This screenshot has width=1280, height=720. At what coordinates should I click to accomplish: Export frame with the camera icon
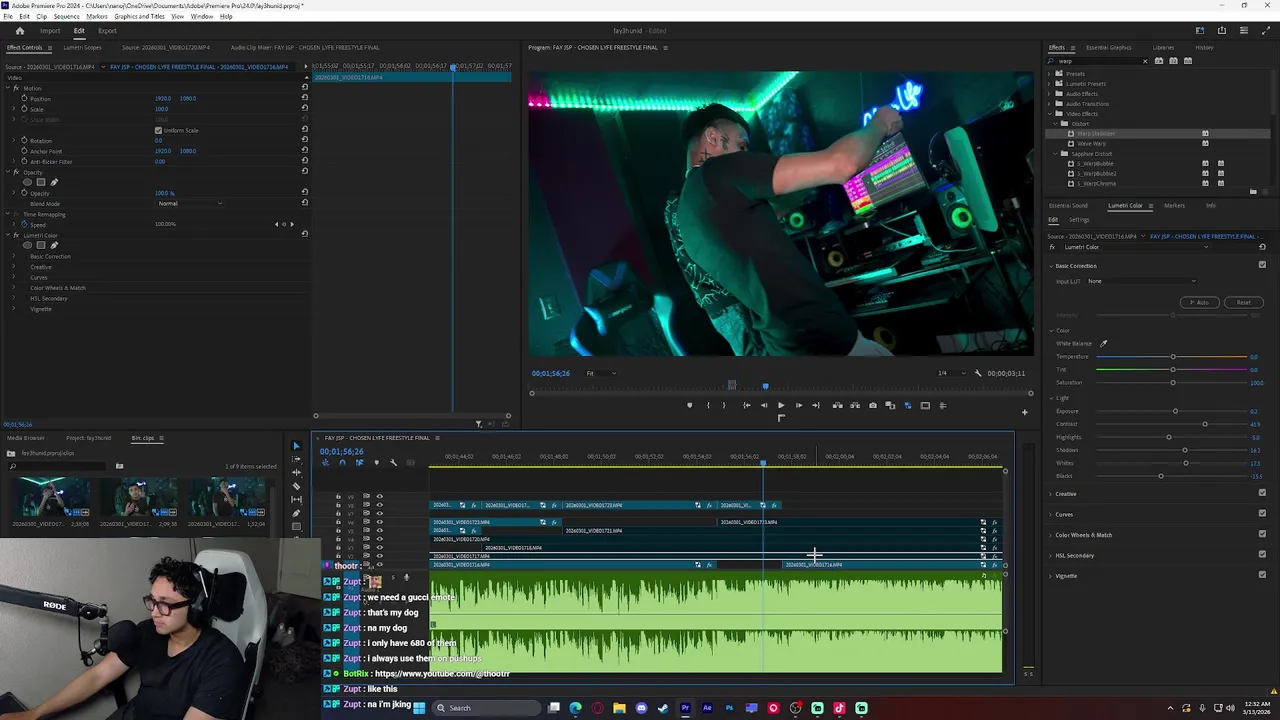click(x=873, y=405)
